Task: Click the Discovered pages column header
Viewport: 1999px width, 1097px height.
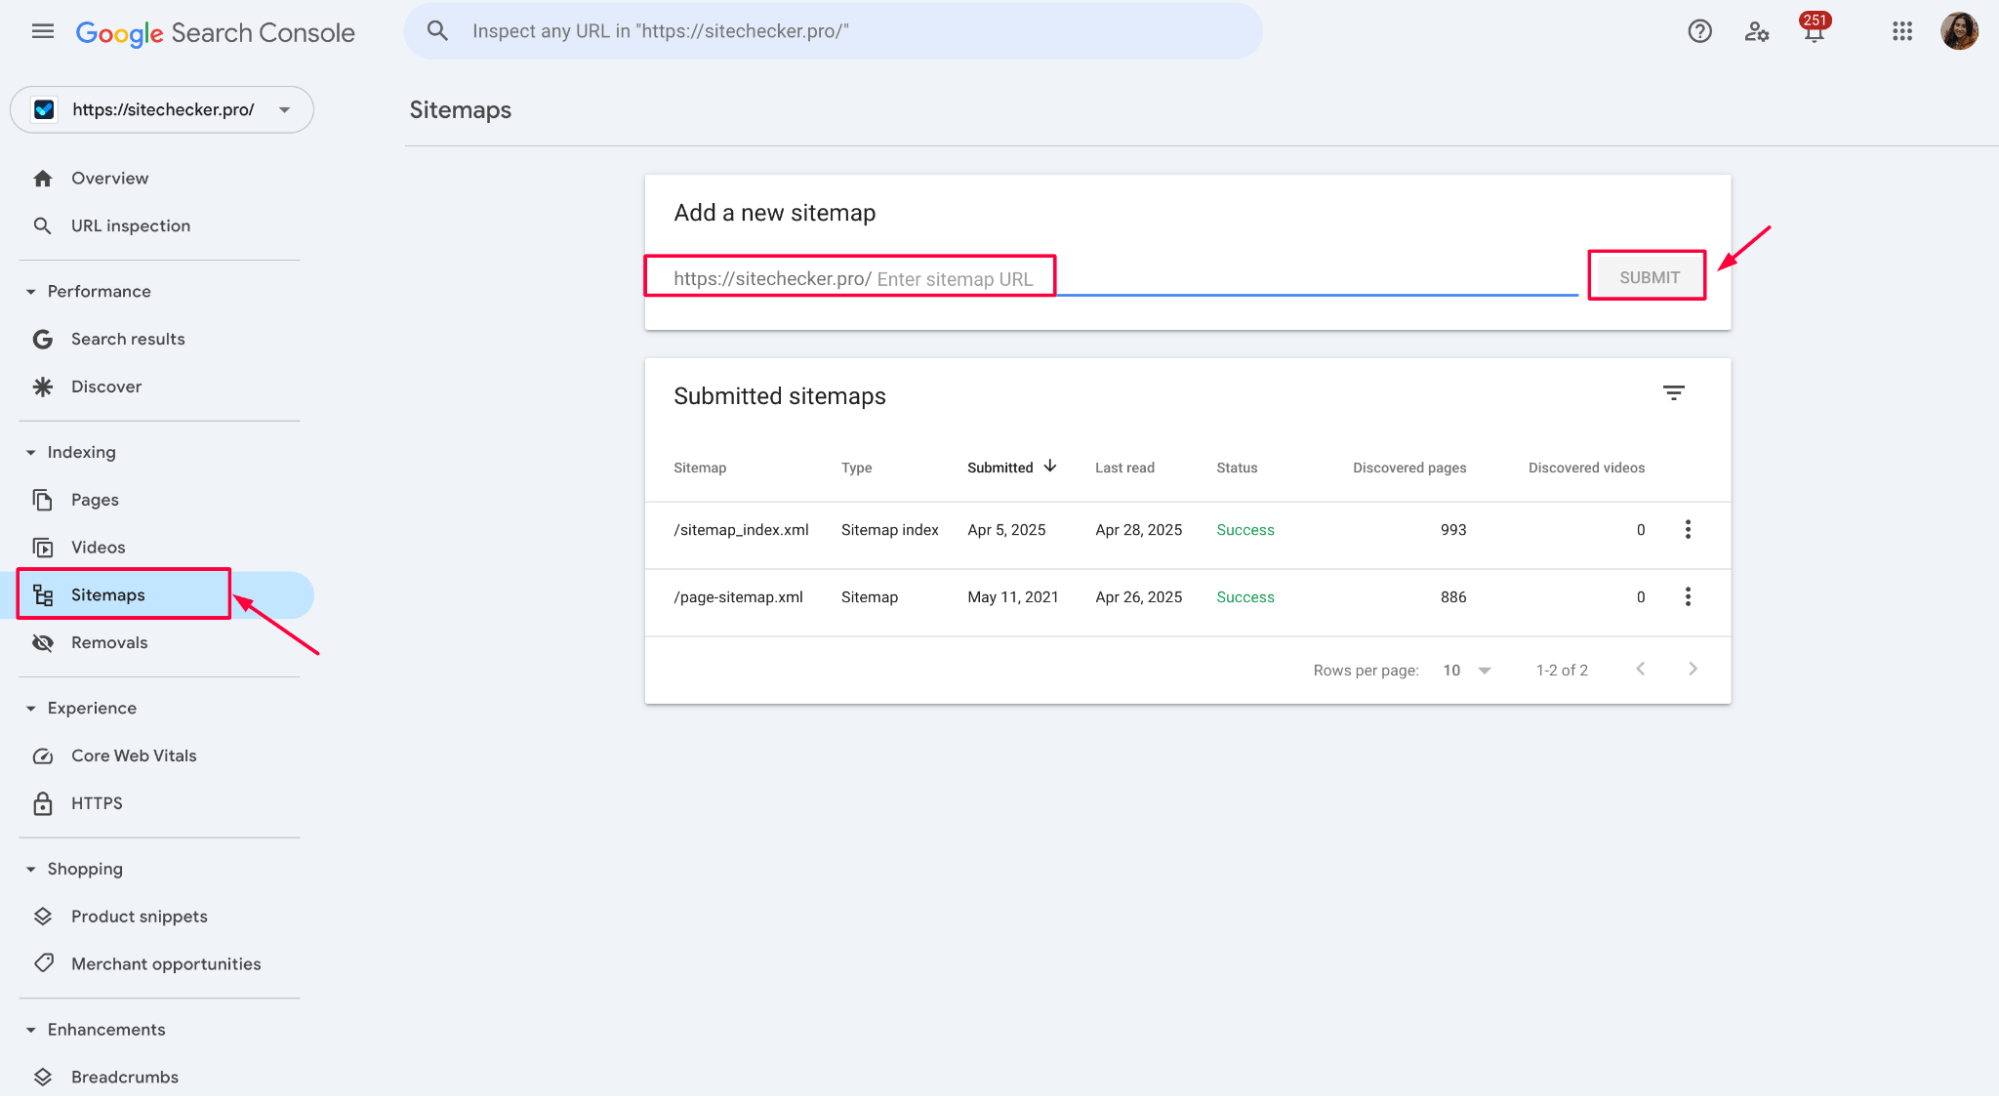Action: tap(1409, 468)
